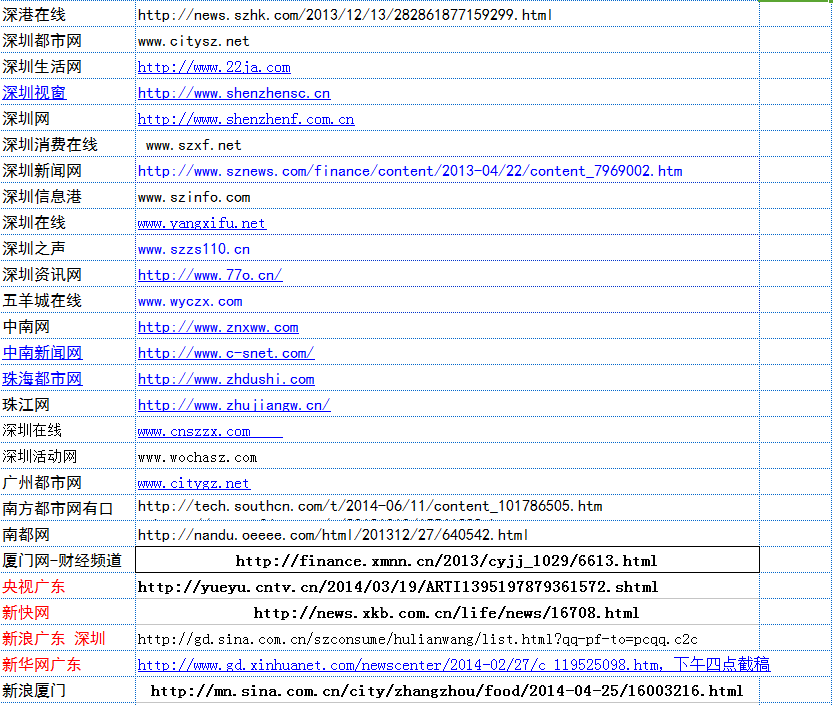
Task: Select the 深圳在线 cell beside www.yangxifu.net
Action: tap(68, 223)
